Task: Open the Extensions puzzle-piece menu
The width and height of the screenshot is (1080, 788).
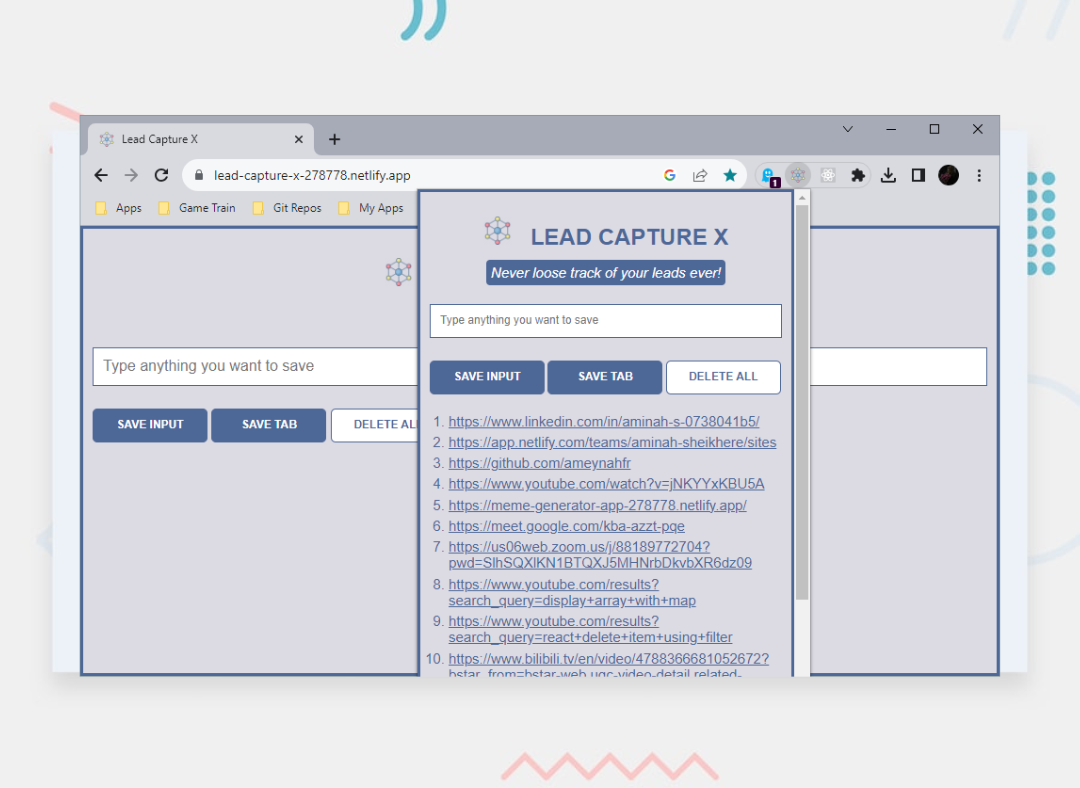Action: tap(858, 175)
